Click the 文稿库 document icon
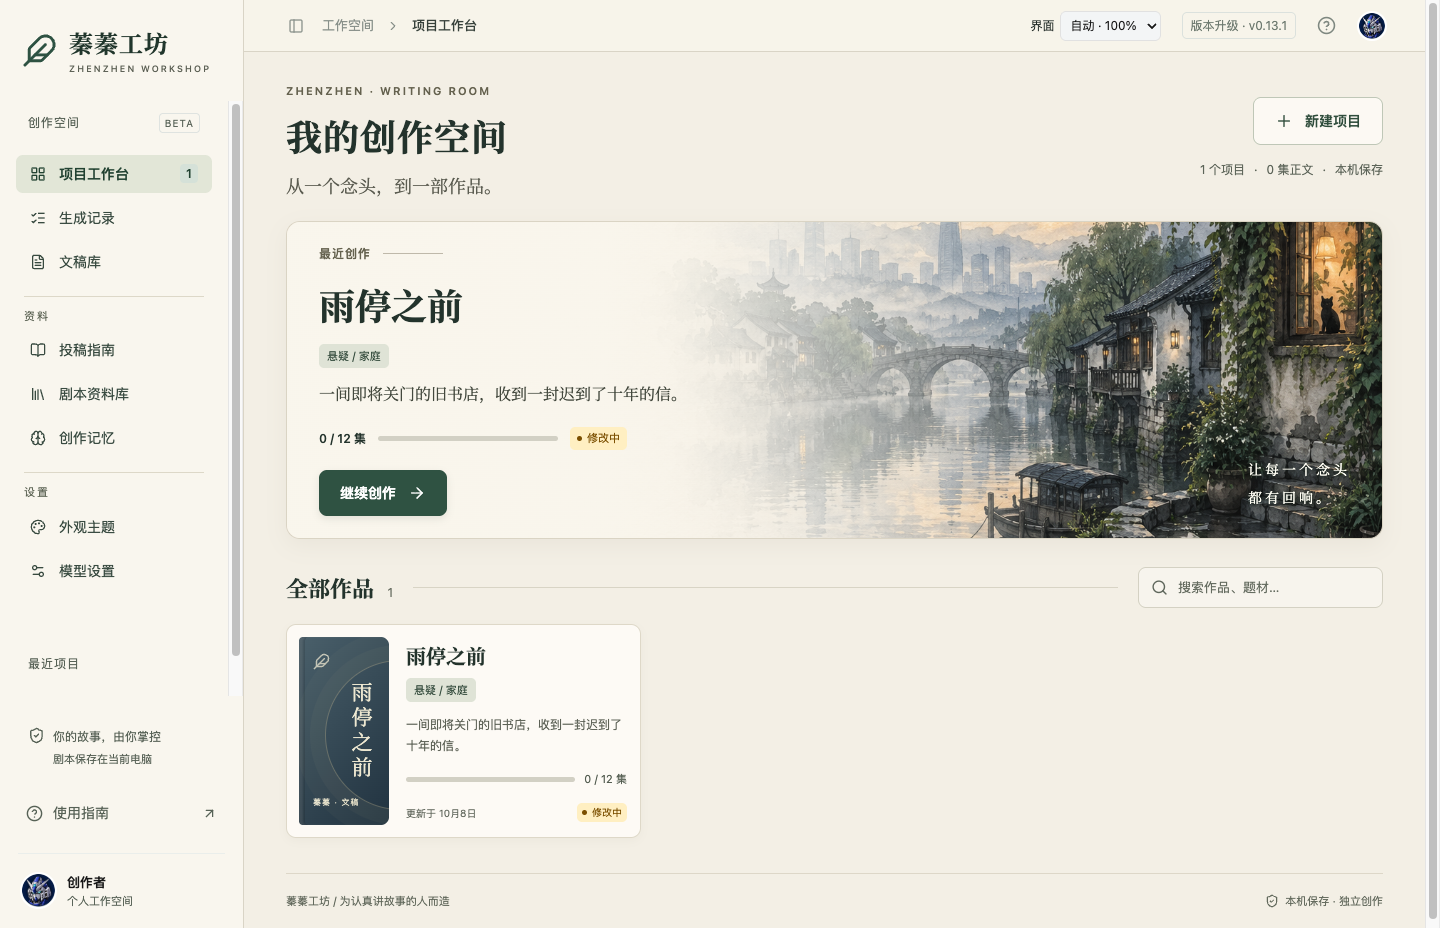 pyautogui.click(x=38, y=262)
